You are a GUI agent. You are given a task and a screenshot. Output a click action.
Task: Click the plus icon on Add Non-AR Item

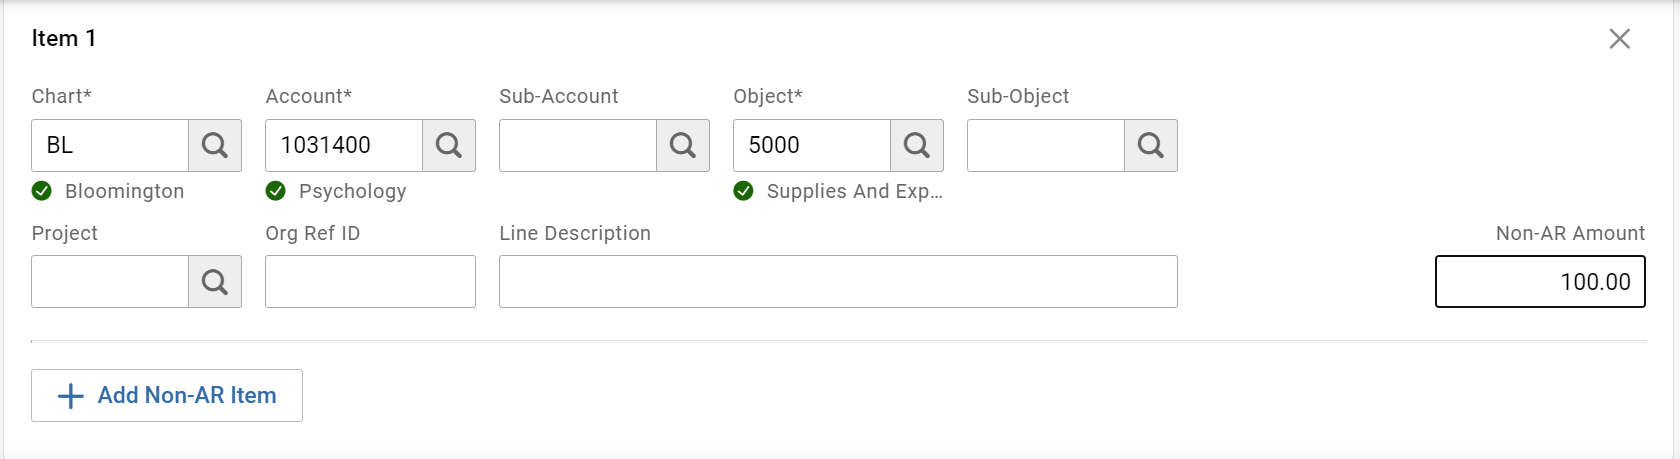(70, 396)
